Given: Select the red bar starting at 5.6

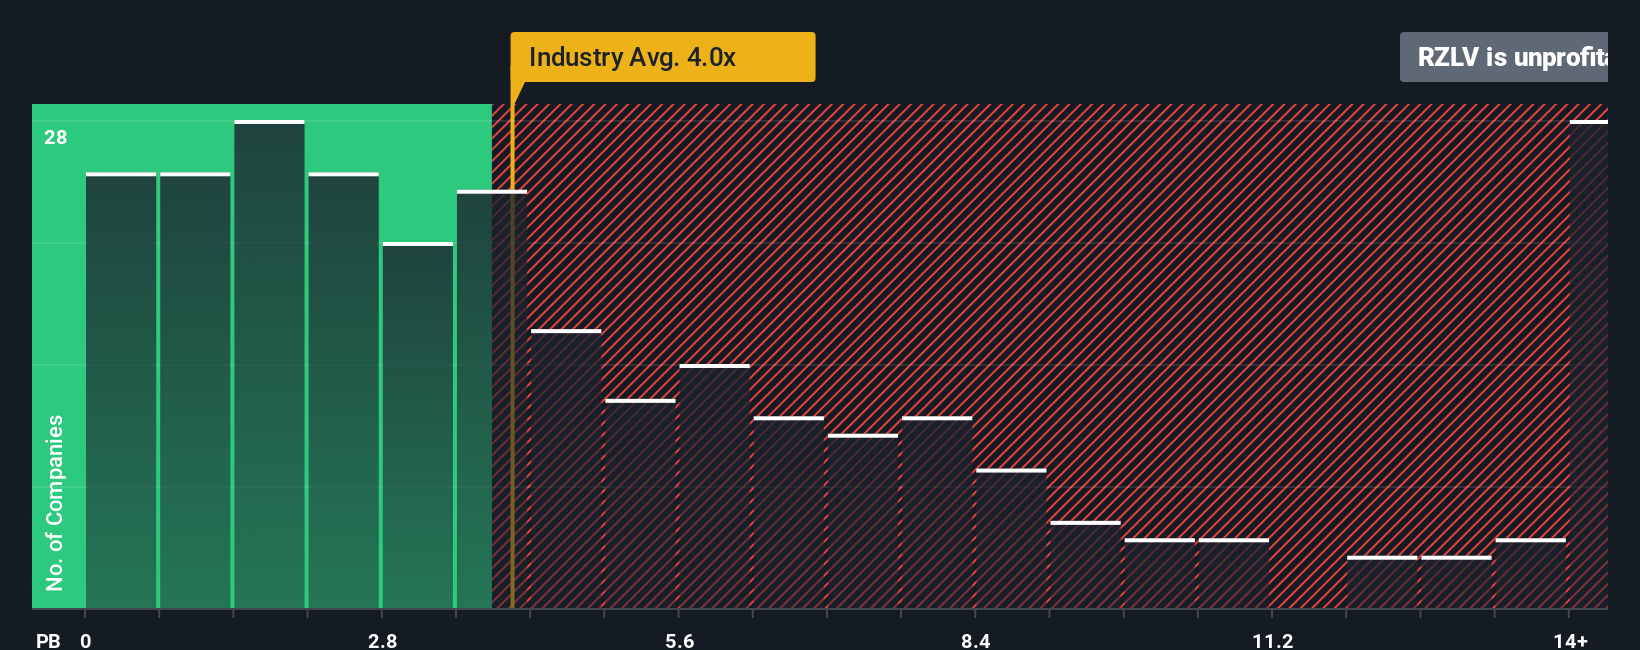Looking at the screenshot, I should 714,486.
